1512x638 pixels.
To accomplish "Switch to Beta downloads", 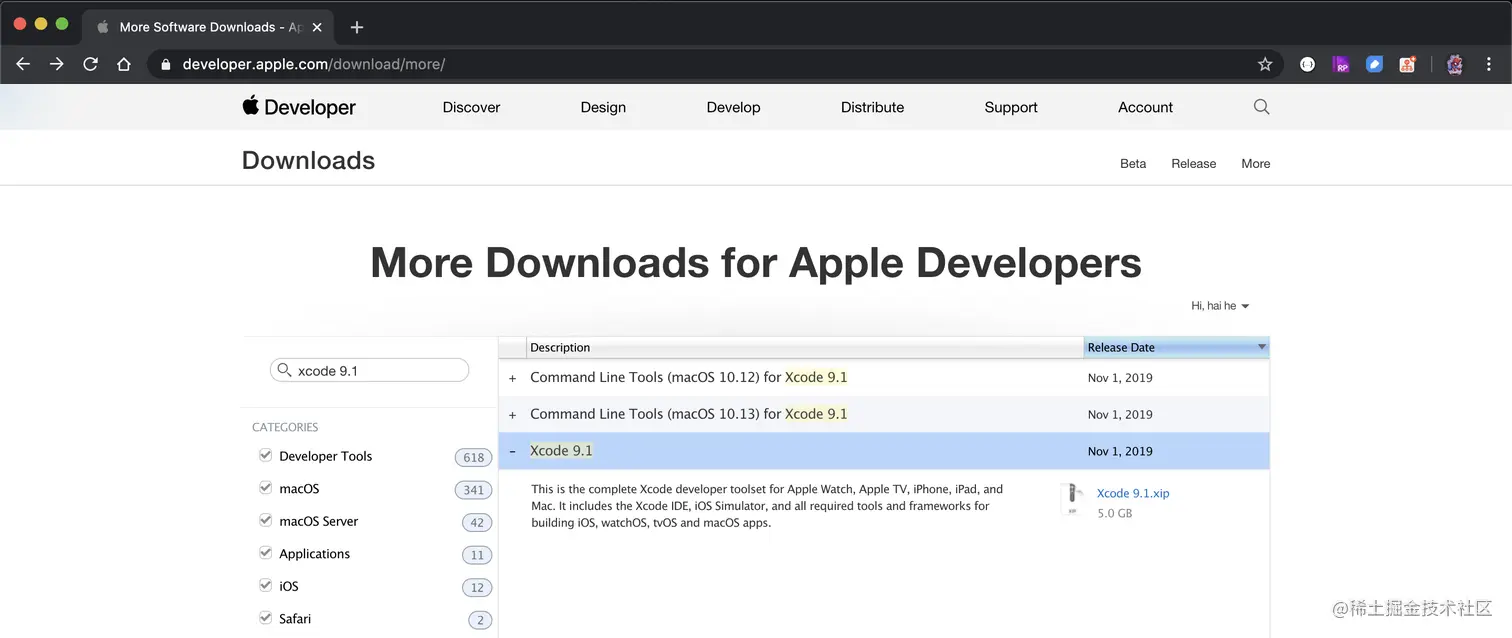I will pyautogui.click(x=1133, y=164).
